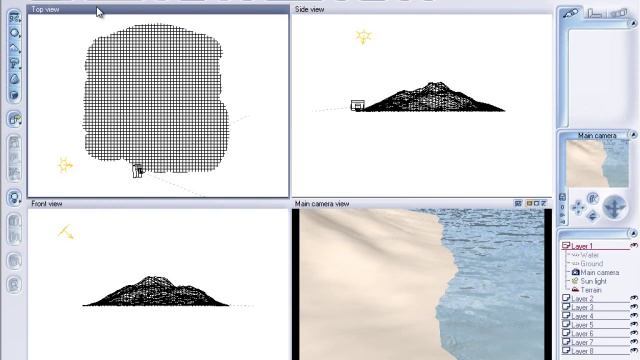Click the Sun light icon in Side view
The height and width of the screenshot is (360, 640).
point(363,37)
